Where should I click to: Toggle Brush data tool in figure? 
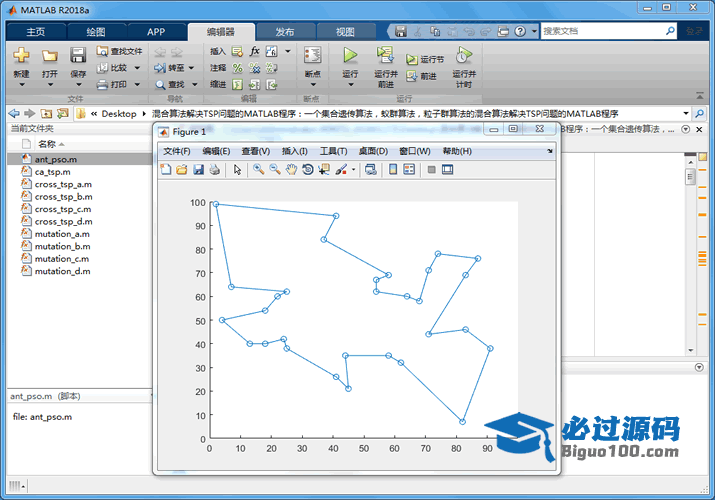click(341, 170)
